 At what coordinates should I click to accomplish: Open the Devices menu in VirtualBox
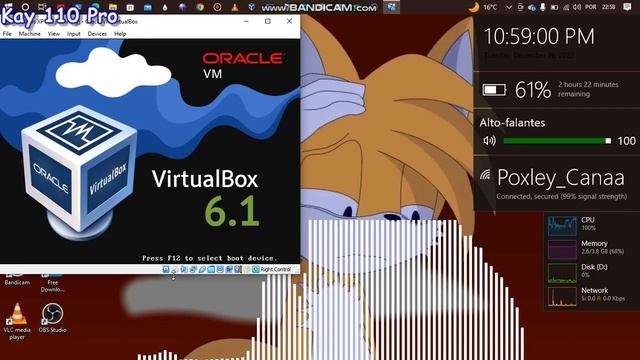pyautogui.click(x=97, y=34)
